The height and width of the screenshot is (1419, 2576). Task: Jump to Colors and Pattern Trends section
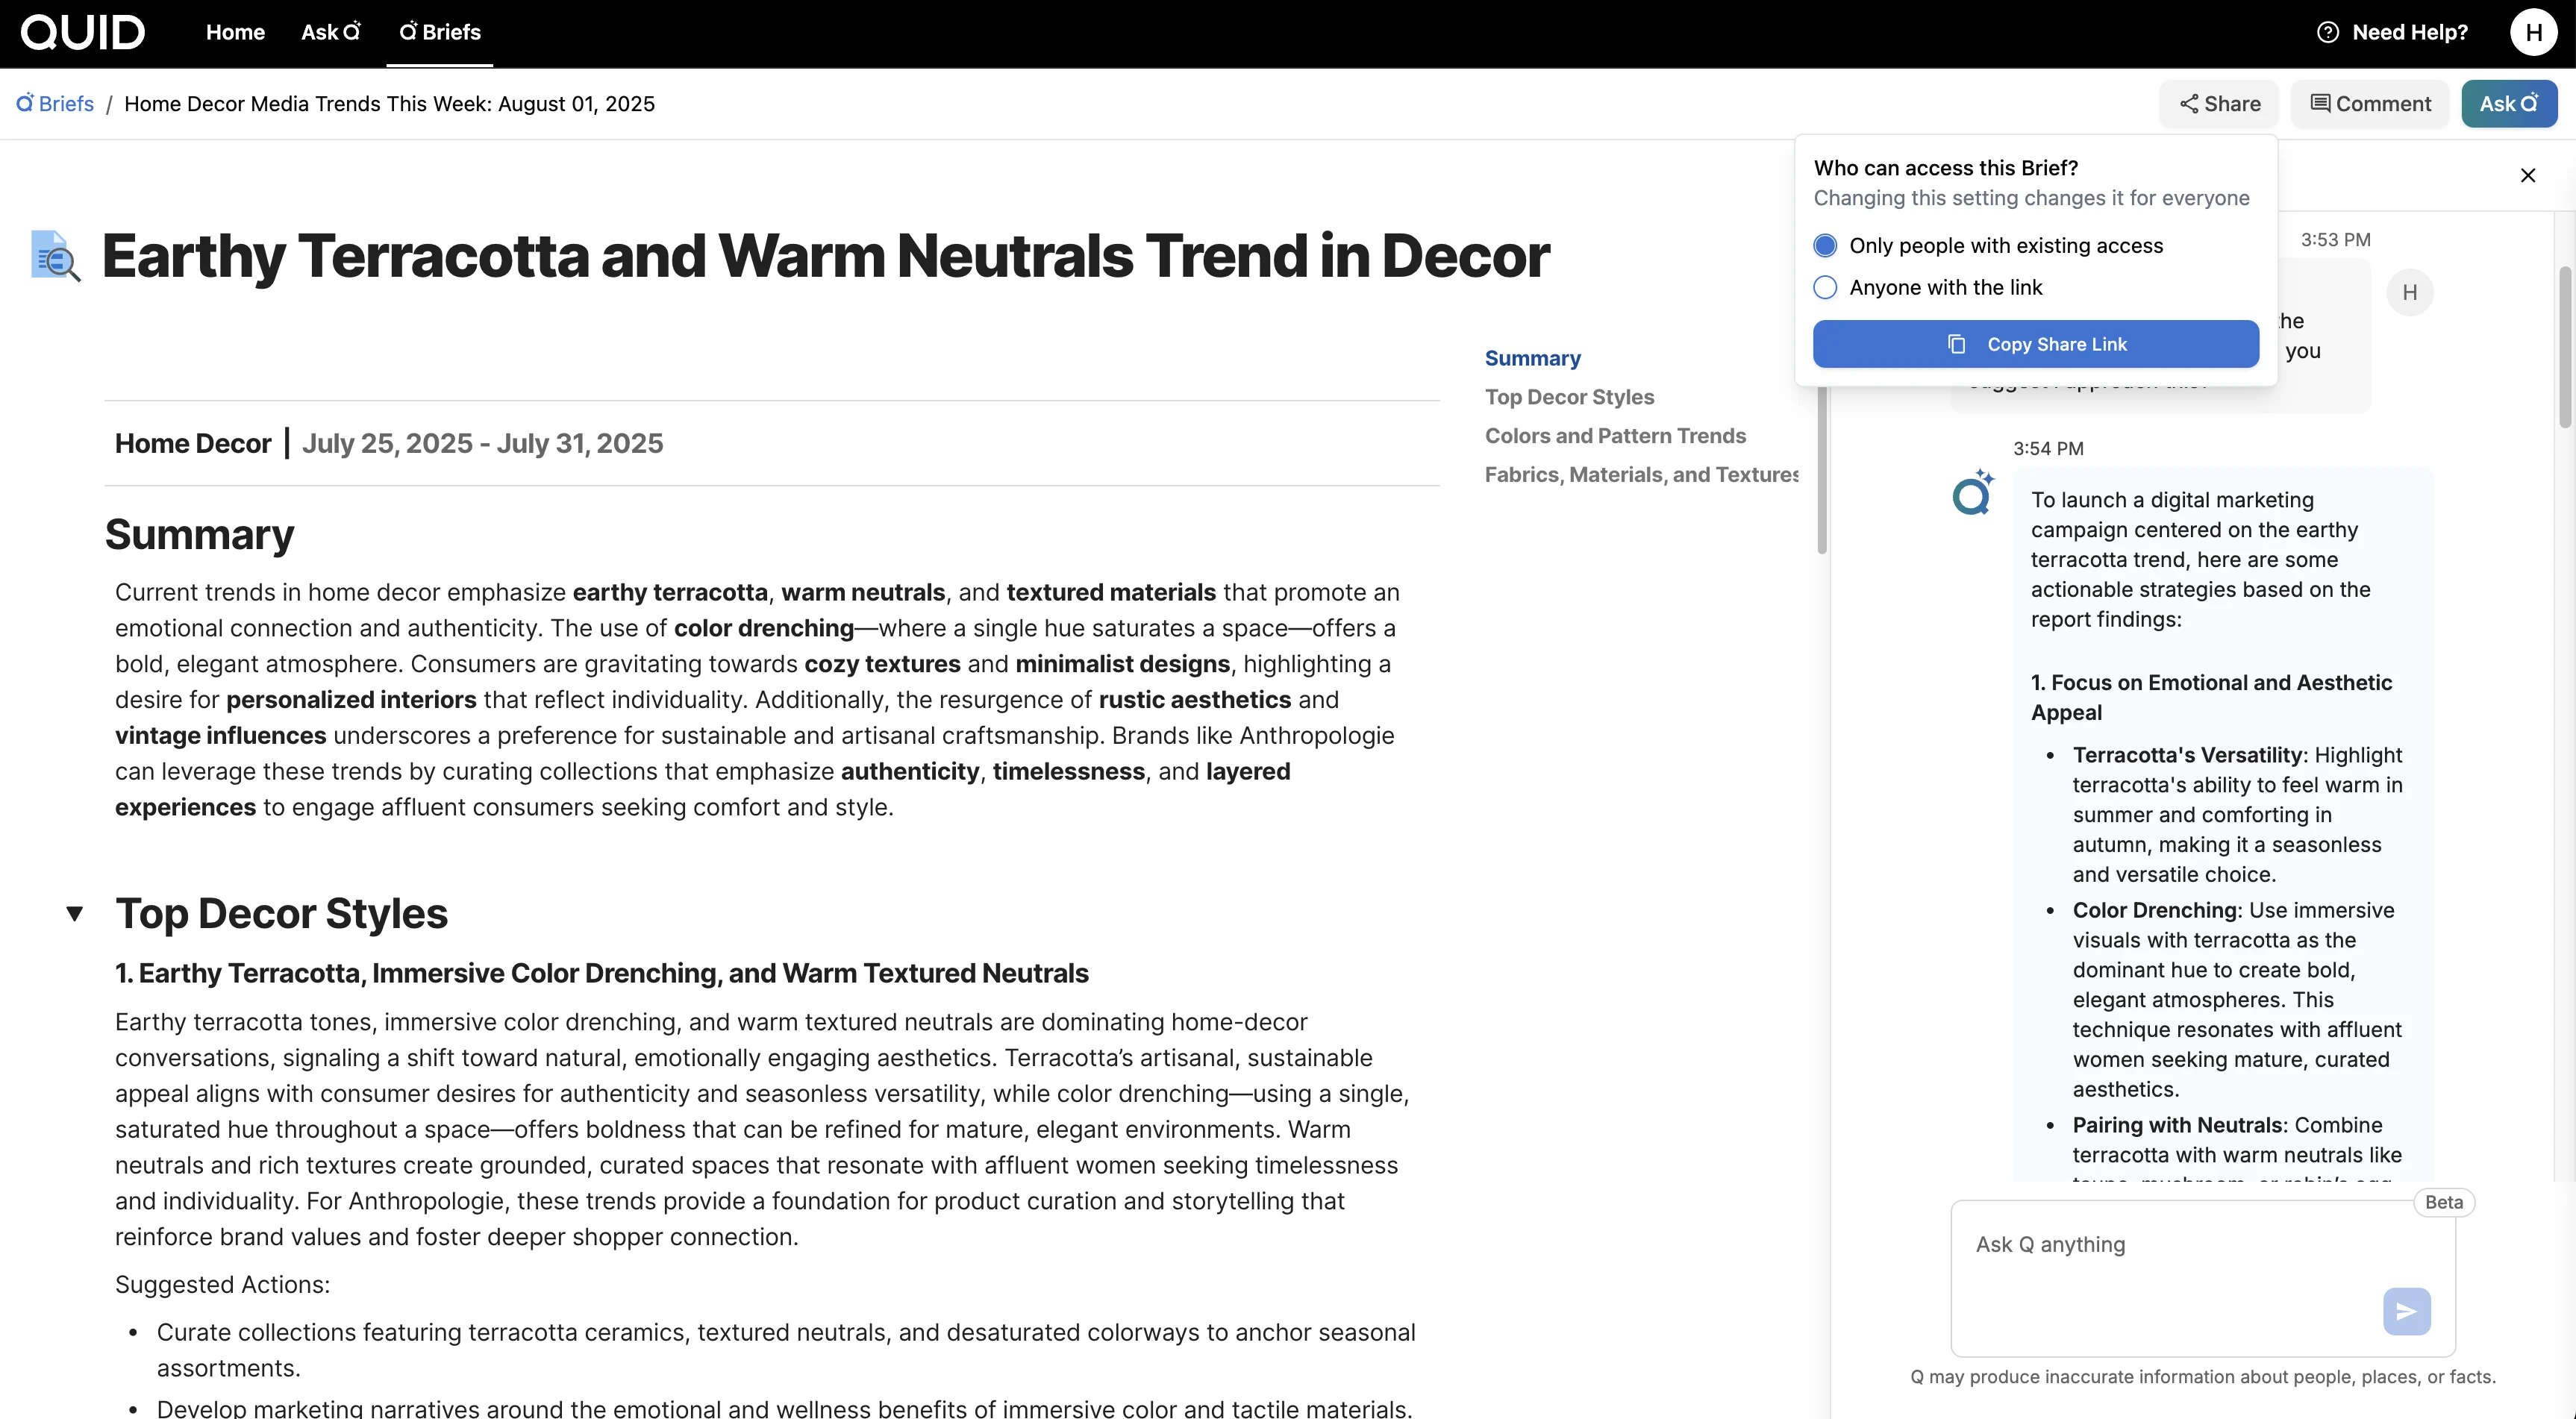(1614, 436)
